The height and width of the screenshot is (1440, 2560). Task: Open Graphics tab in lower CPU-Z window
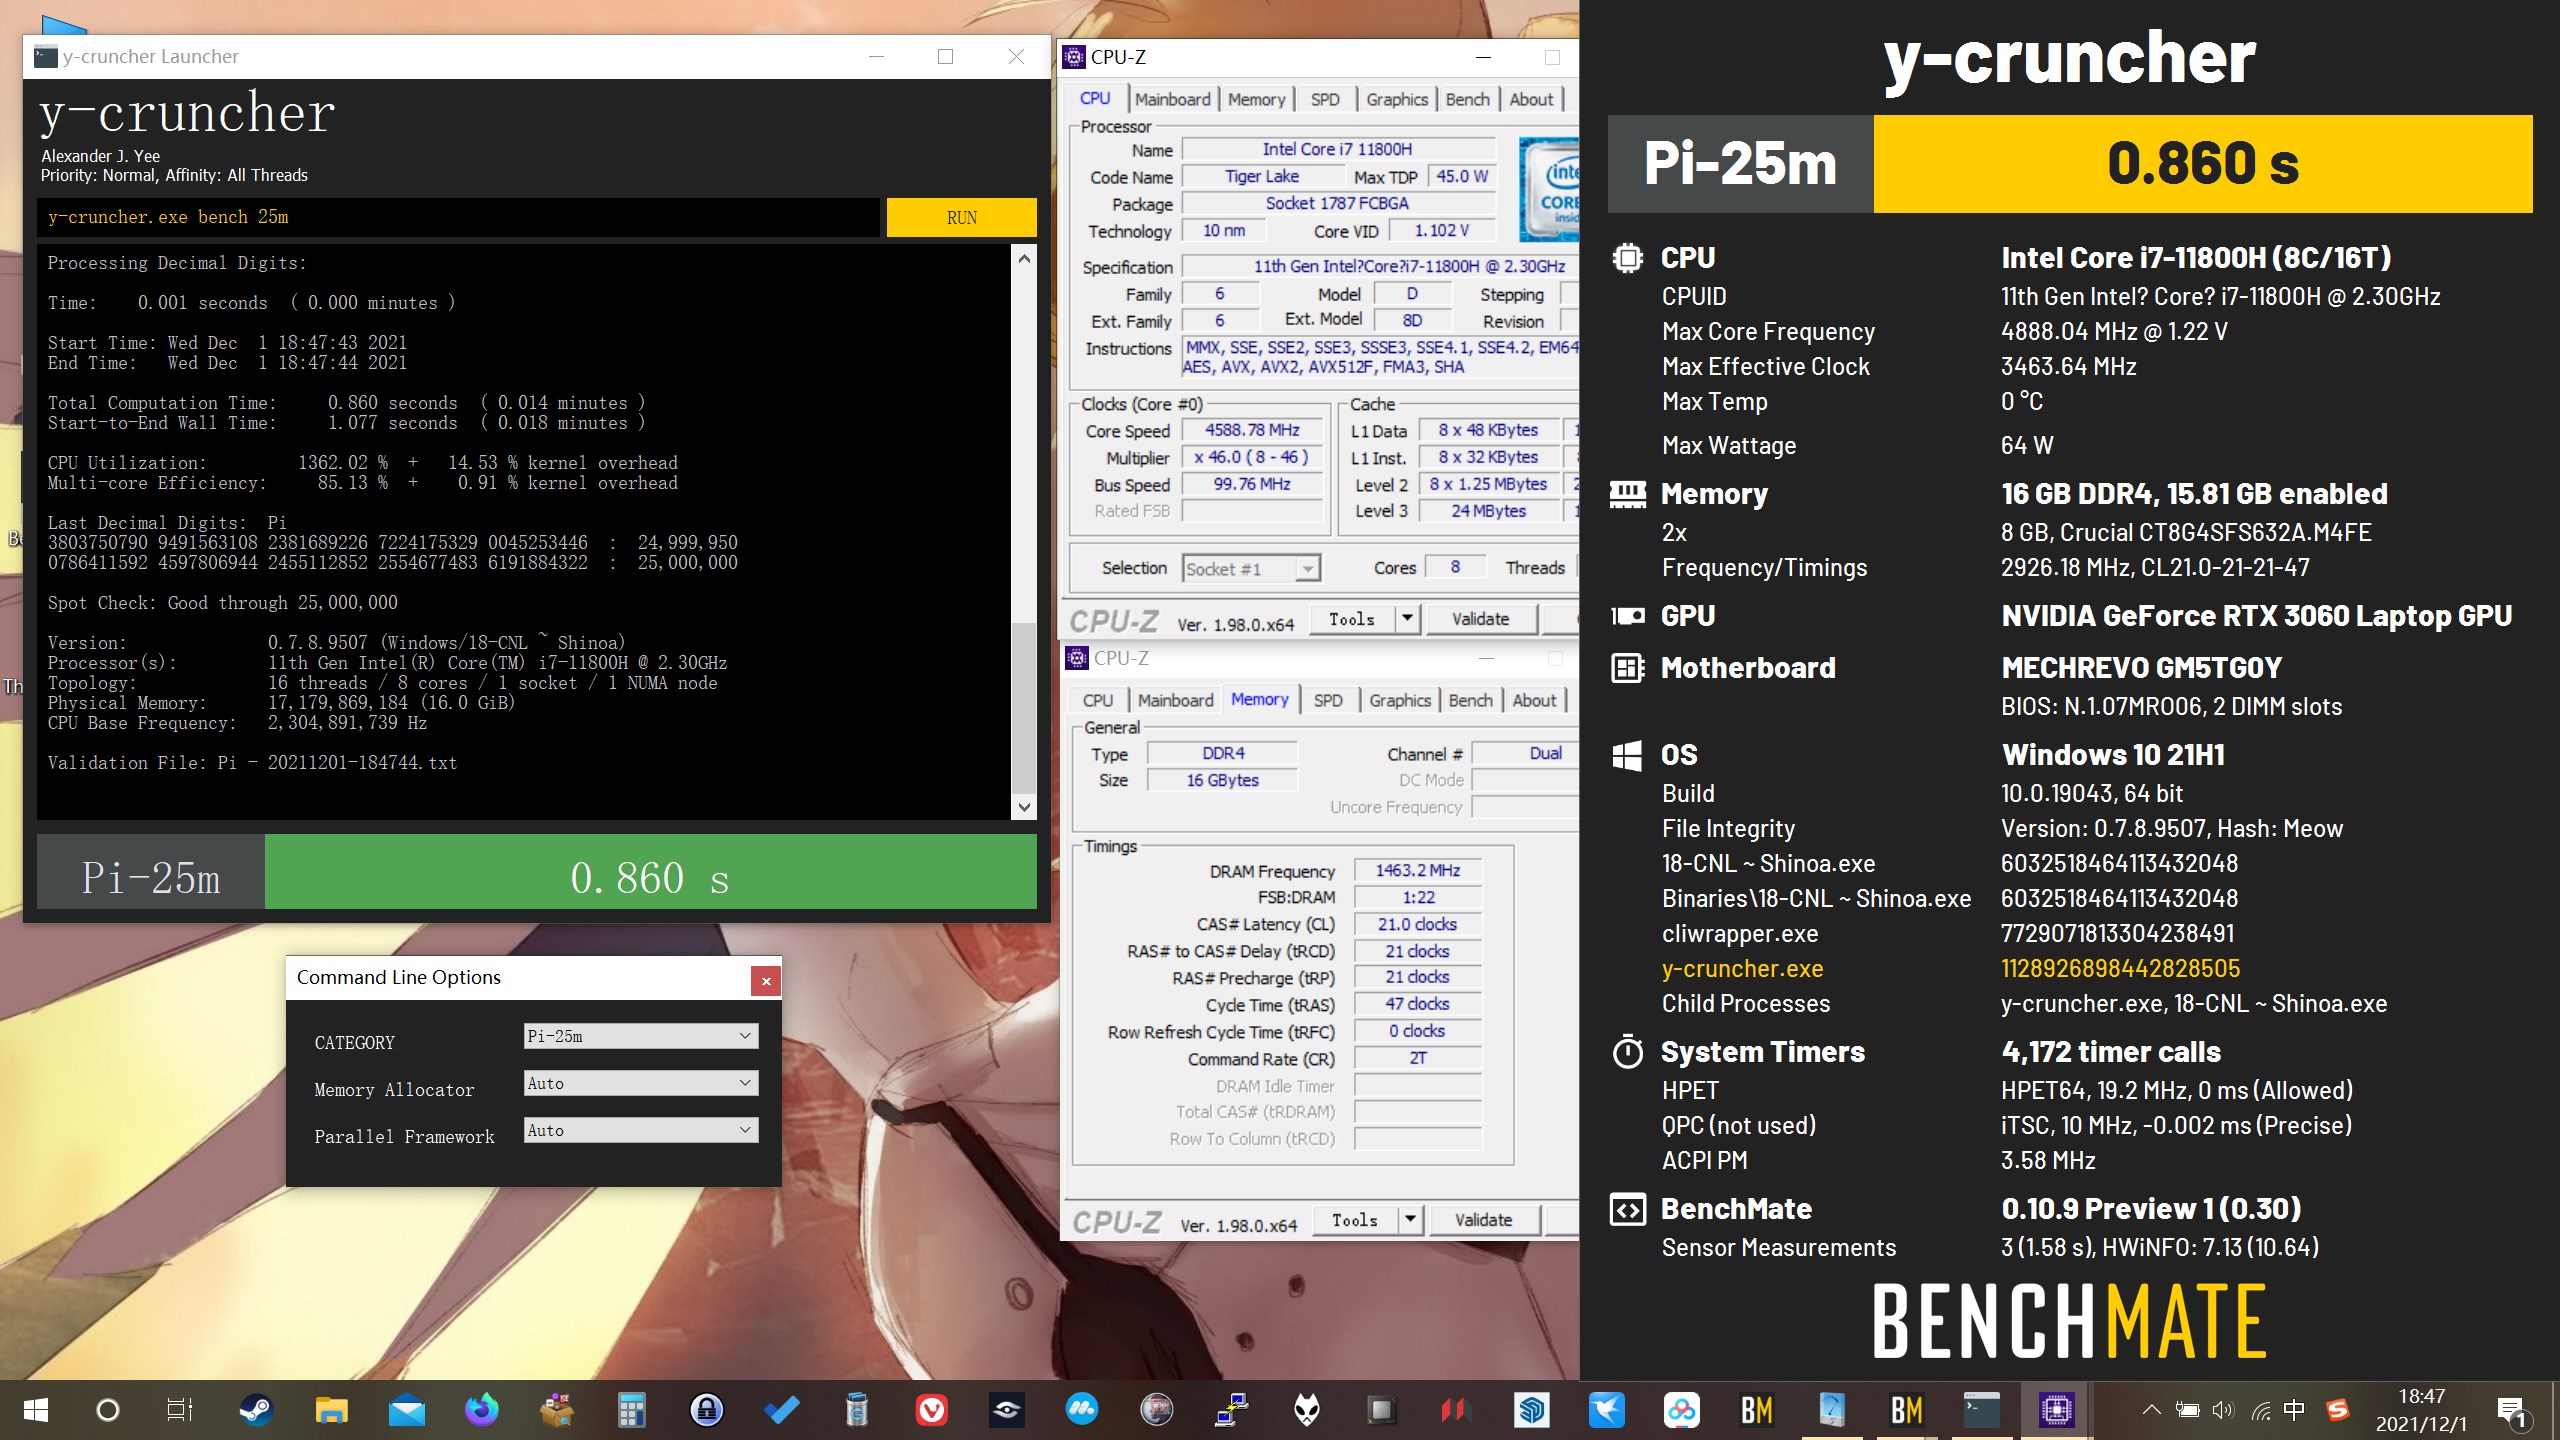[x=1399, y=700]
